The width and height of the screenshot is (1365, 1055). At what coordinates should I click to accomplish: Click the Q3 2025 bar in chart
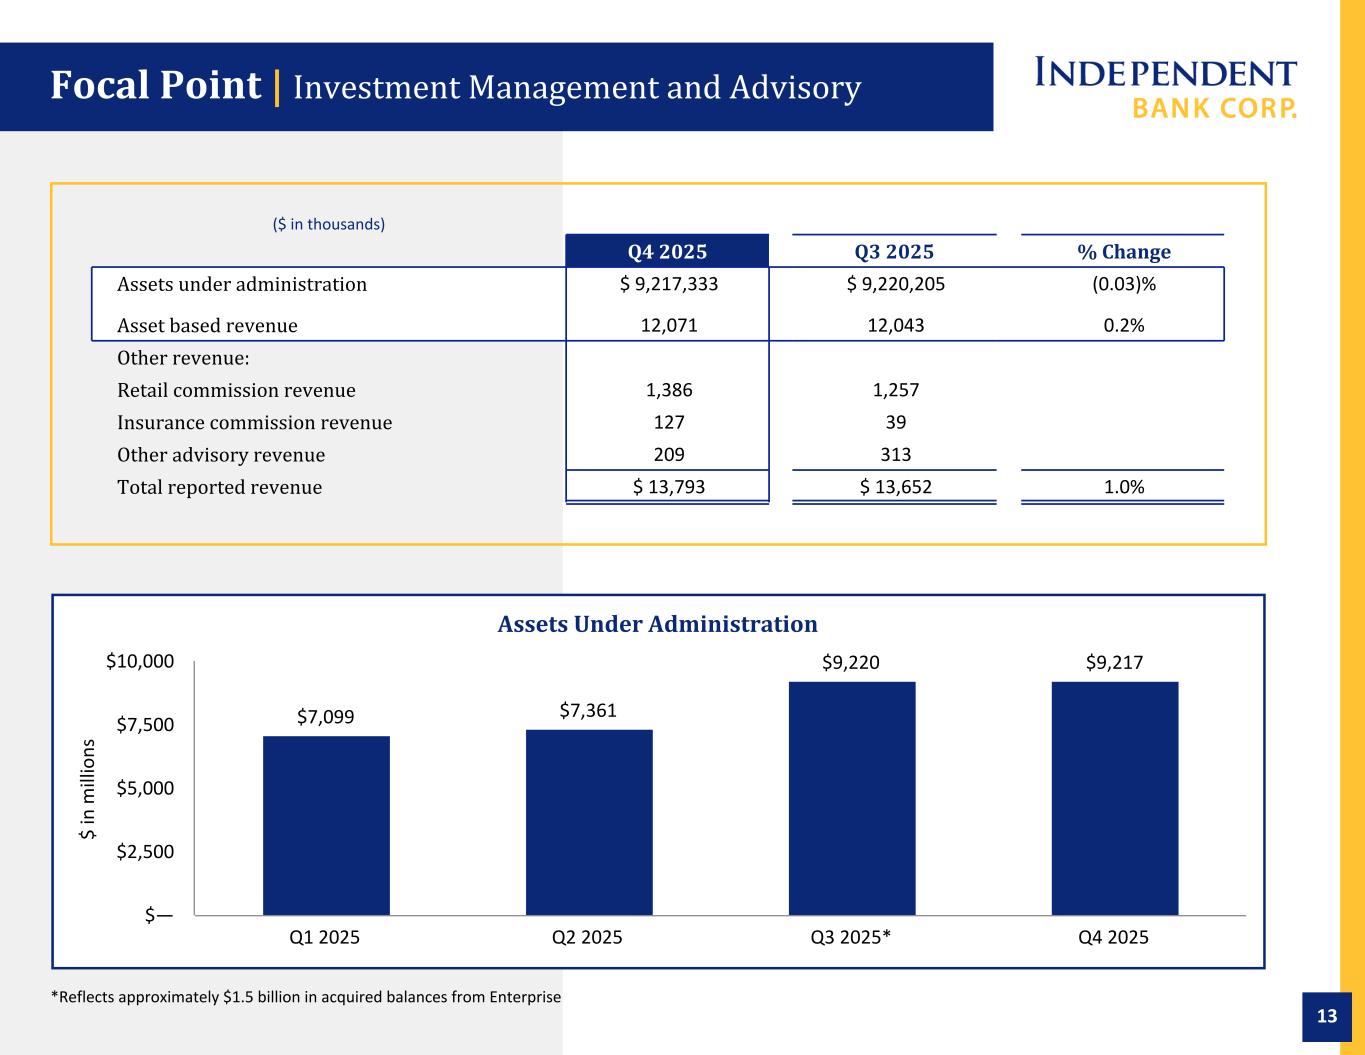pos(852,798)
